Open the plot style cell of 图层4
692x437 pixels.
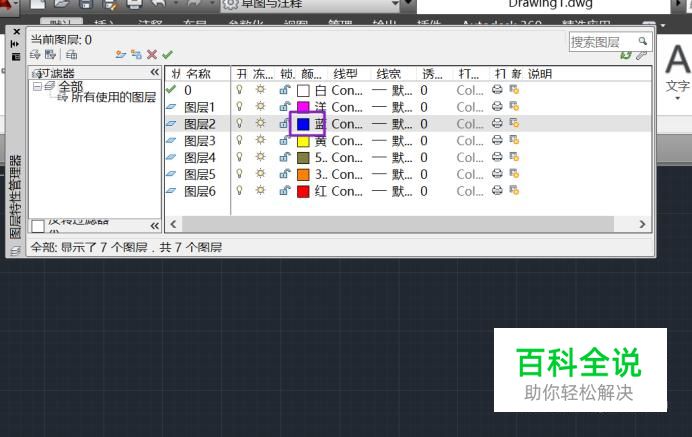pyautogui.click(x=470, y=157)
